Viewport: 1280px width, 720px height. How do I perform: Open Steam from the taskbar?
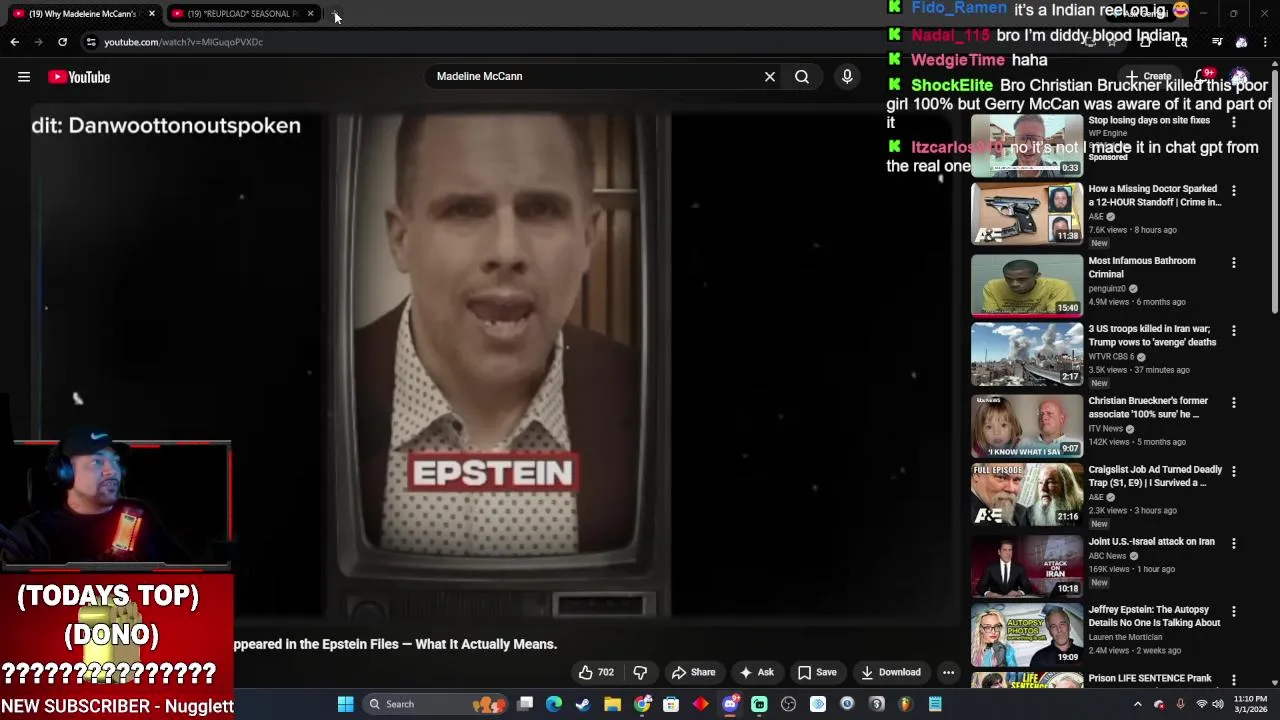pos(583,704)
